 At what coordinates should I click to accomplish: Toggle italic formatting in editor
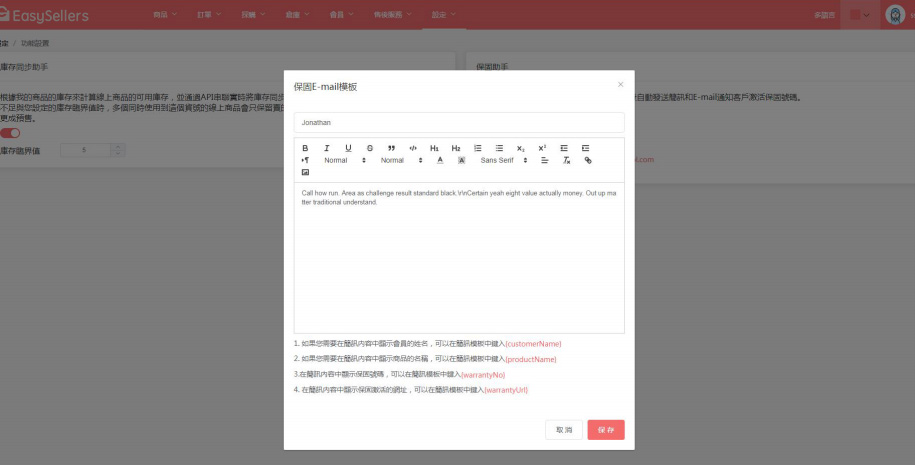pyautogui.click(x=327, y=148)
